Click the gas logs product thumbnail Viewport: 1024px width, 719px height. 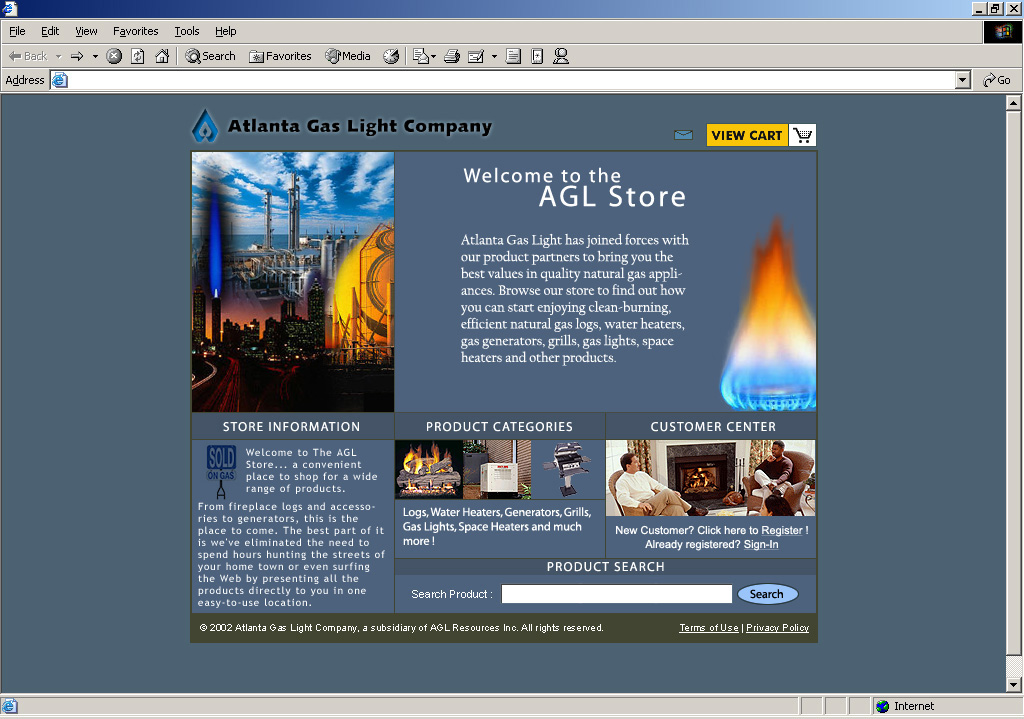(x=429, y=470)
